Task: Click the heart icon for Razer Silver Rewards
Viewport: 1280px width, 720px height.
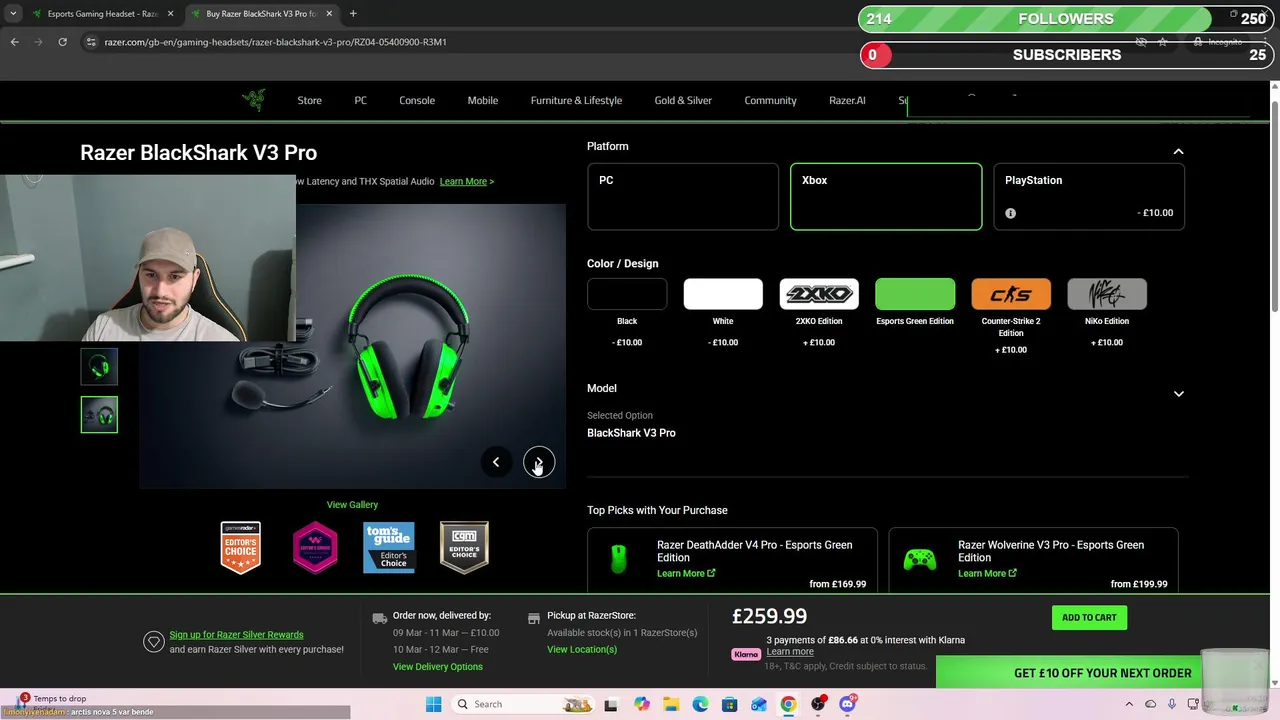Action: (x=153, y=642)
